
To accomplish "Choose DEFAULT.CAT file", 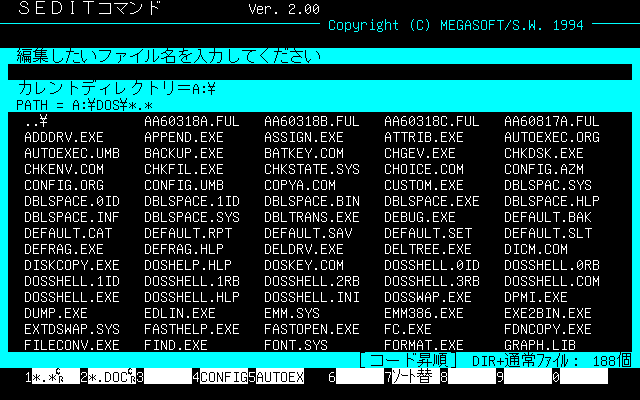I will coord(68,233).
